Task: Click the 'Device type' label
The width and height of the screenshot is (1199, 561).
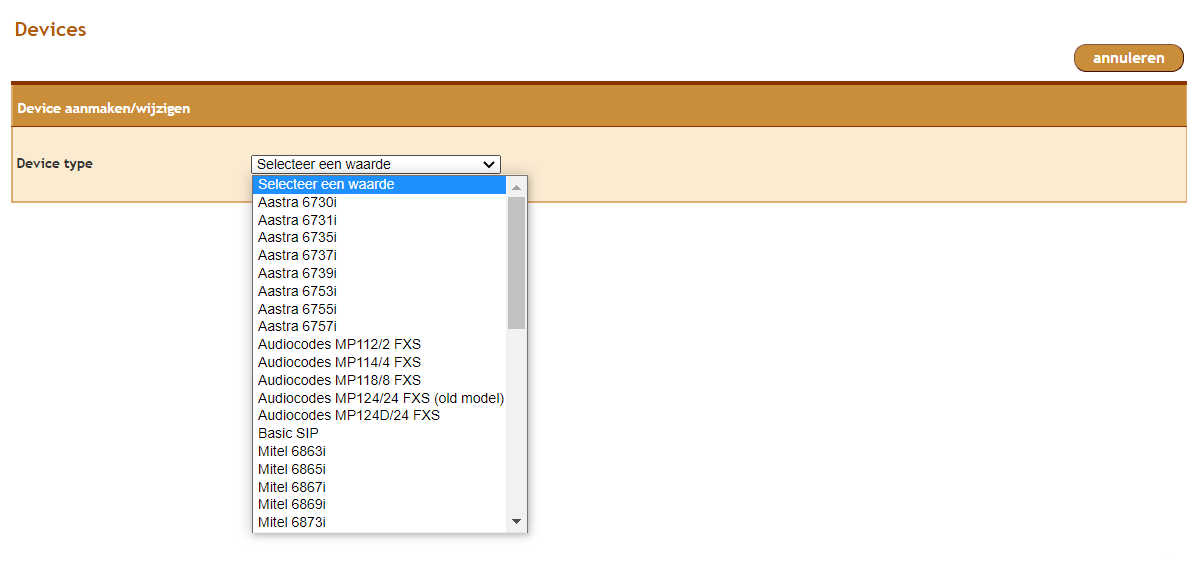Action: [54, 164]
